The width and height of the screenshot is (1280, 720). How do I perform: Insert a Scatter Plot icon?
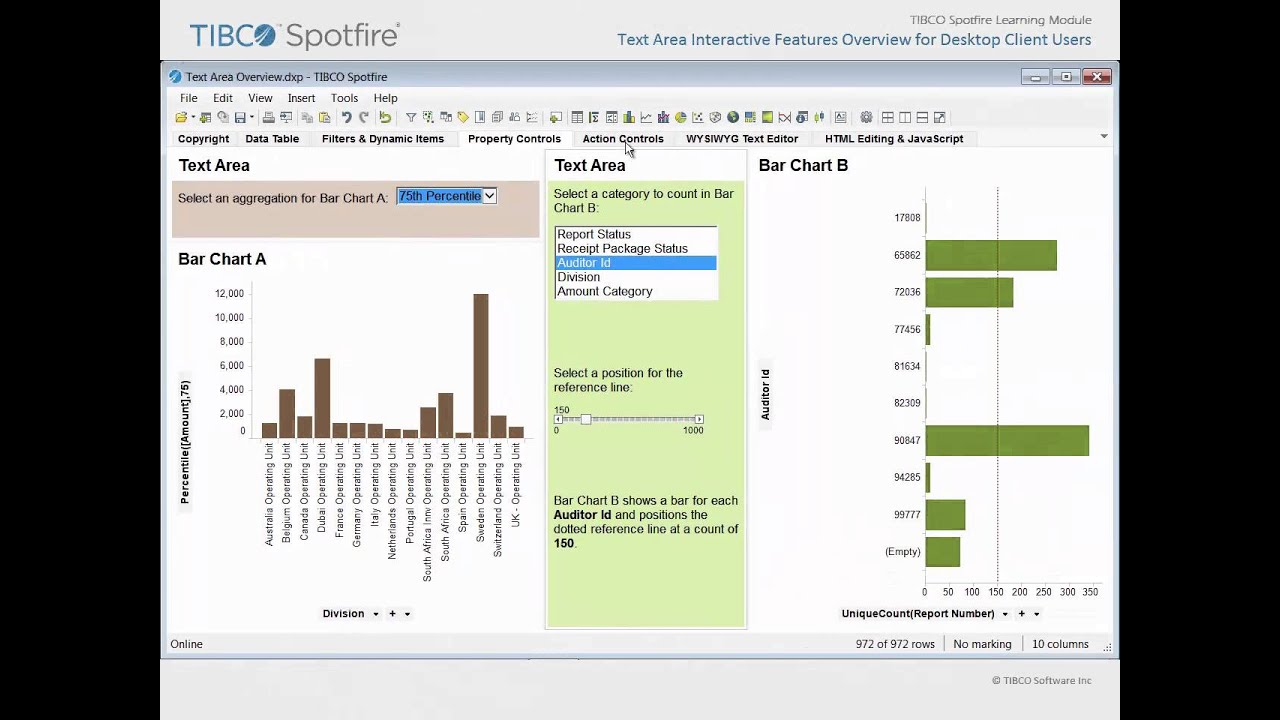698,117
